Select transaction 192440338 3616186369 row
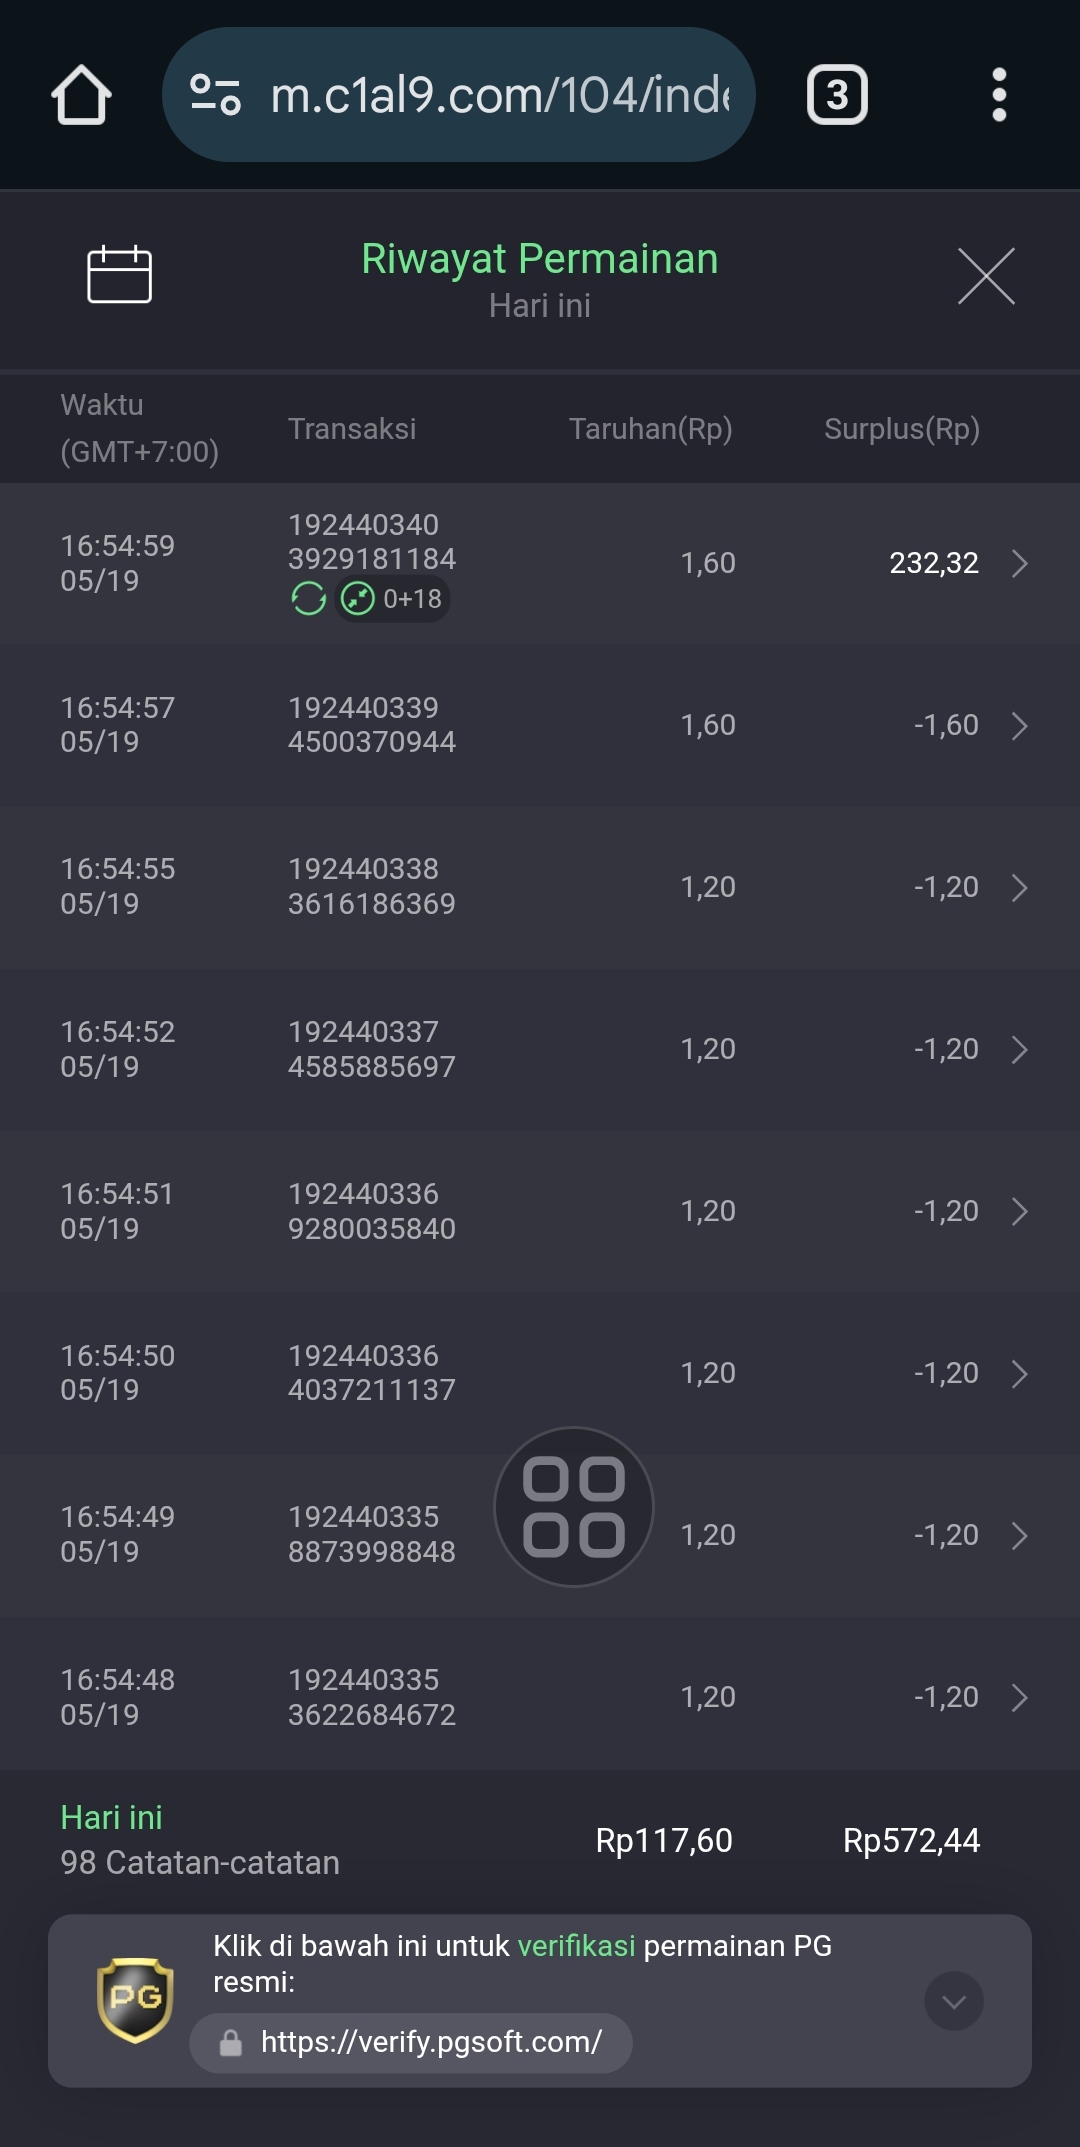Viewport: 1080px width, 2147px height. pos(540,887)
